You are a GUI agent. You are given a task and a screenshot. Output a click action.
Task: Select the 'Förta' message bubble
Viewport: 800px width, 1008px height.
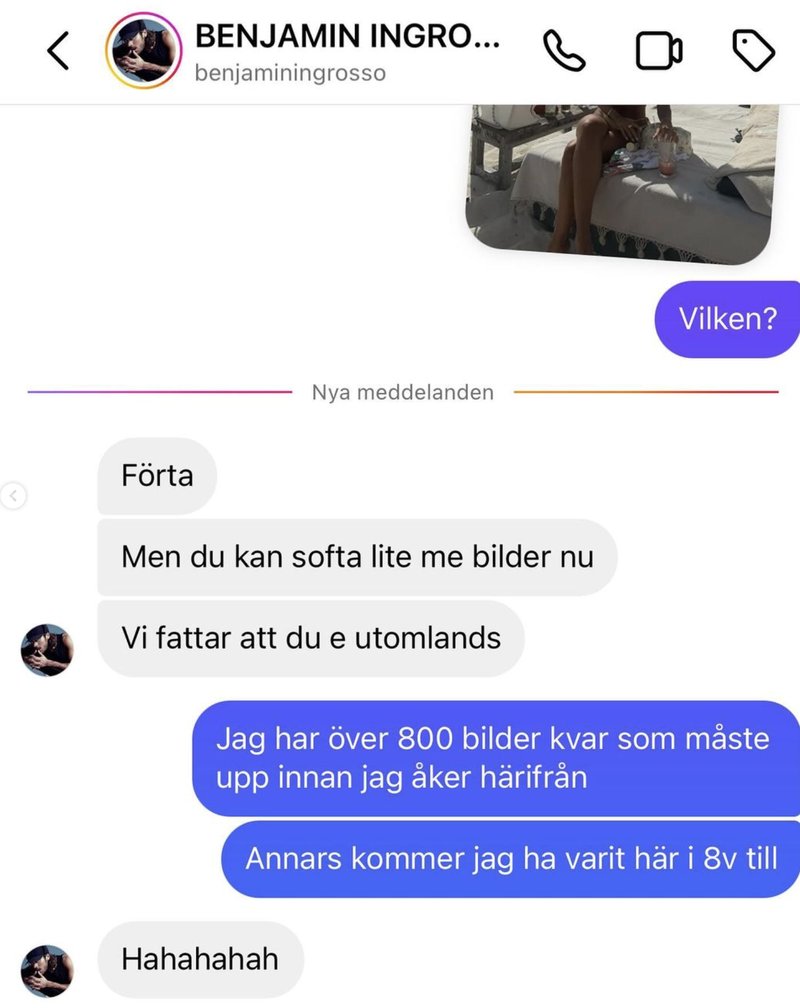coord(157,476)
